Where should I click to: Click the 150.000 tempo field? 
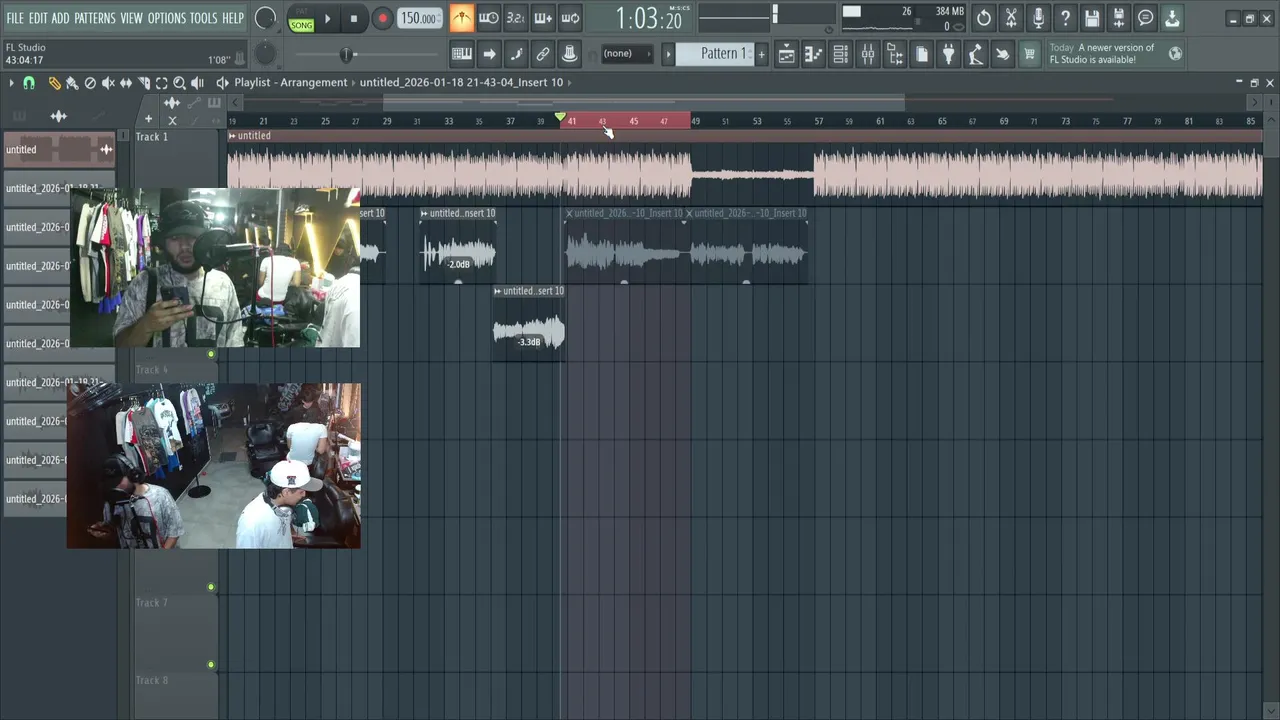click(419, 18)
